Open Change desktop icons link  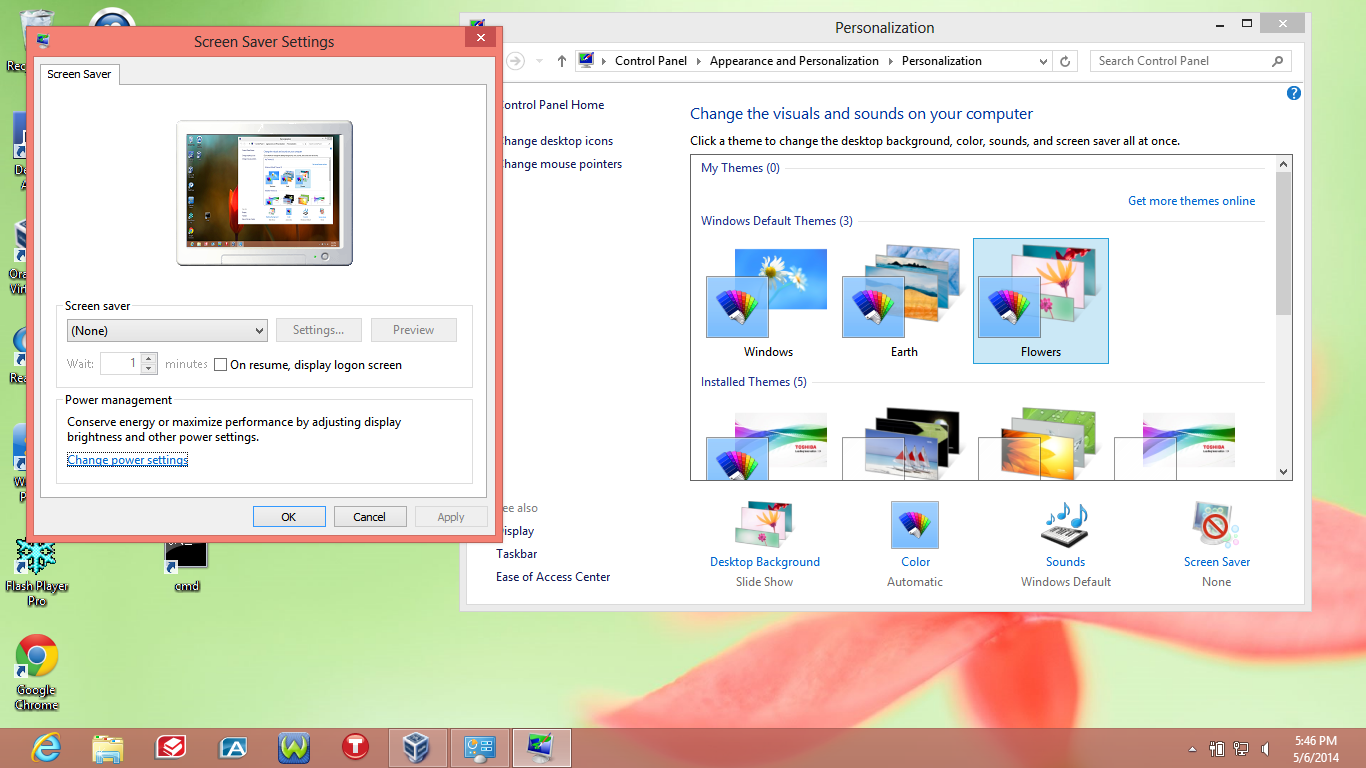point(555,141)
